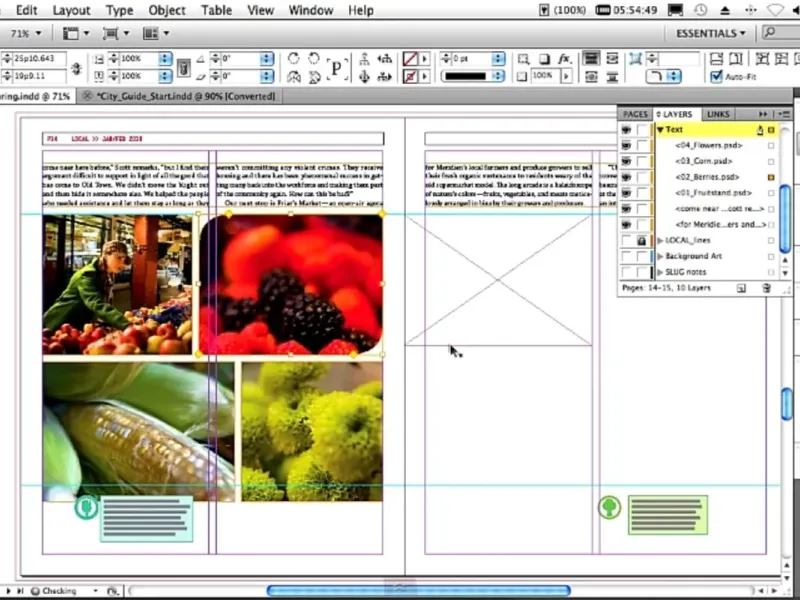Viewport: 800px width, 600px height.
Task: Switch to the LINKS panel tab
Action: pyautogui.click(x=718, y=114)
